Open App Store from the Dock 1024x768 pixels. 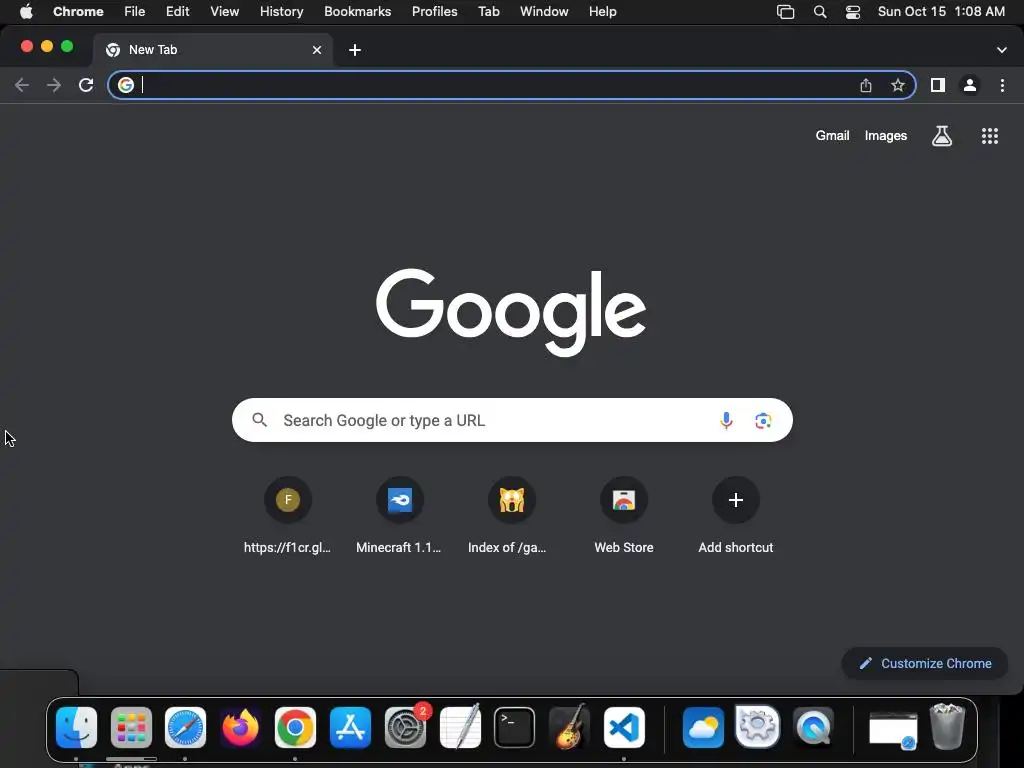point(351,727)
